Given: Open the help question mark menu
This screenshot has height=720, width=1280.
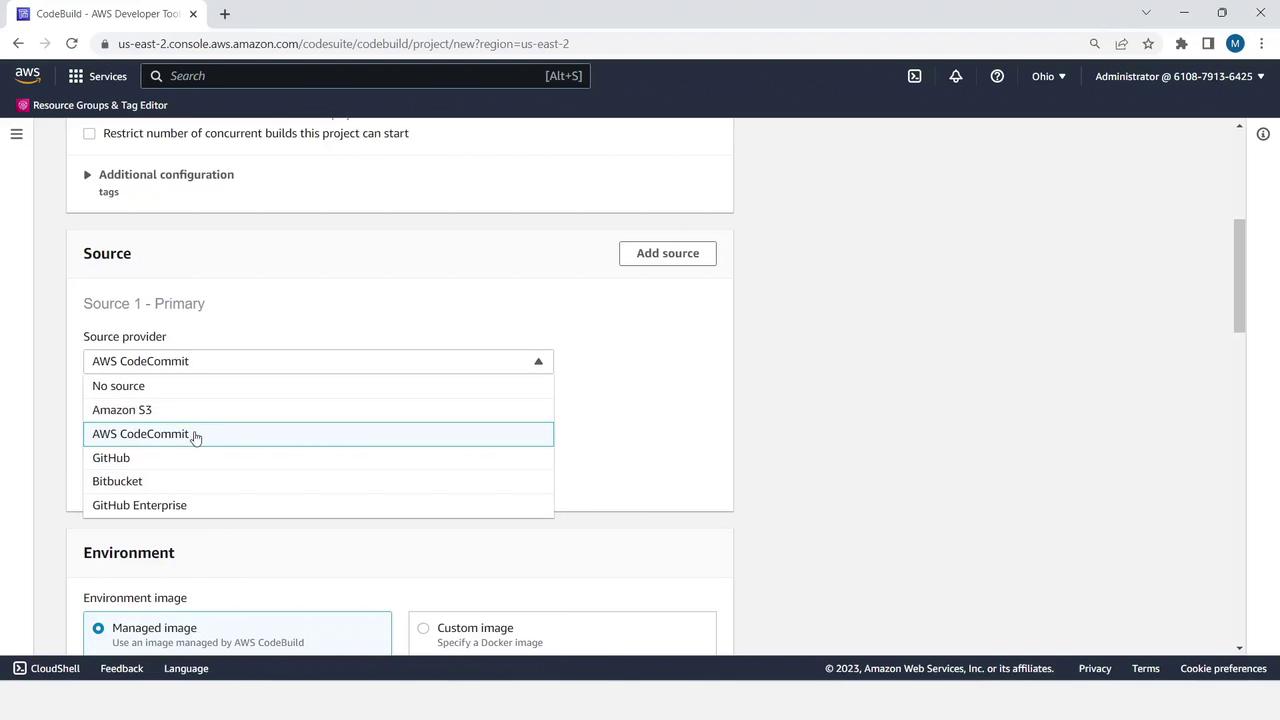Looking at the screenshot, I should pyautogui.click(x=997, y=76).
